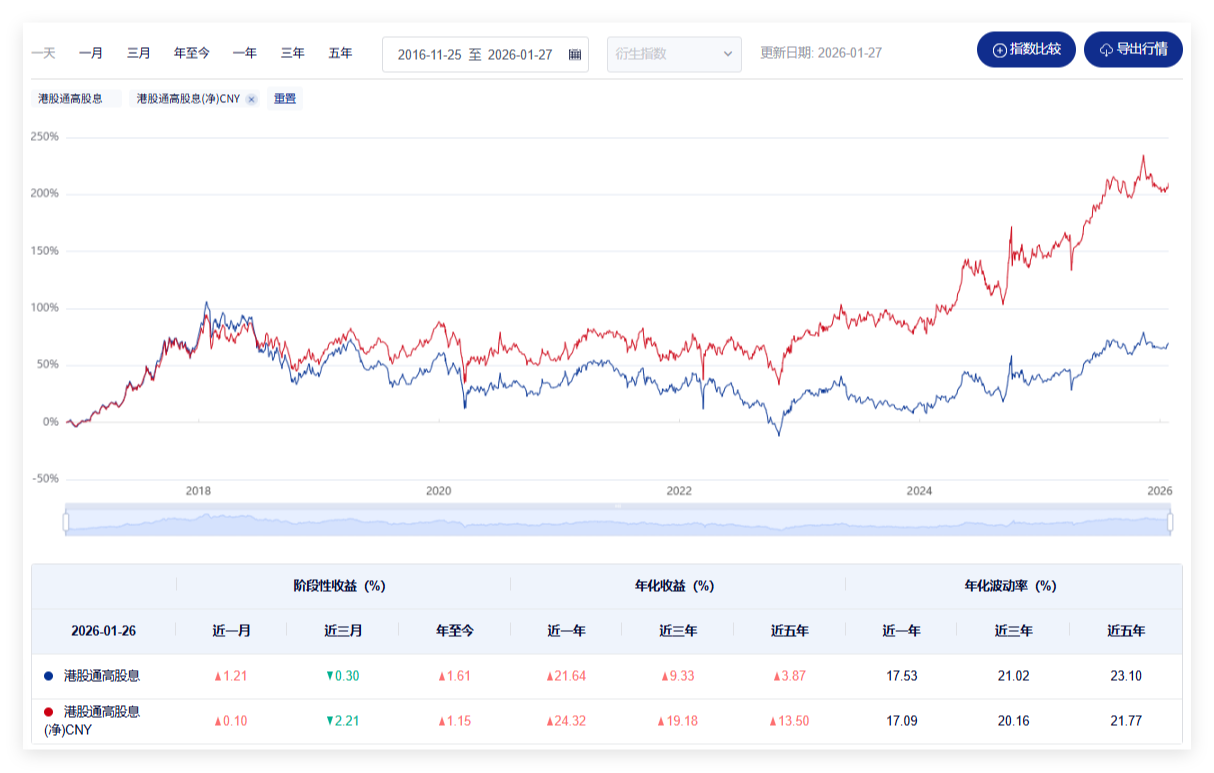Choose the 五年 period tab
Screen dimensions: 1214x773
pyautogui.click(x=341, y=53)
